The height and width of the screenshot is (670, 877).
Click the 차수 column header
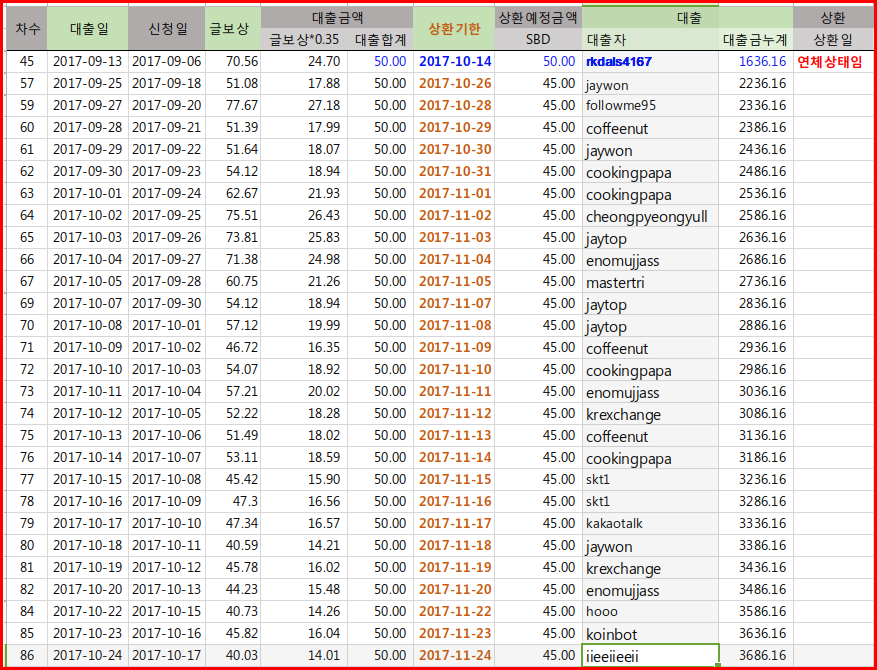(x=27, y=29)
